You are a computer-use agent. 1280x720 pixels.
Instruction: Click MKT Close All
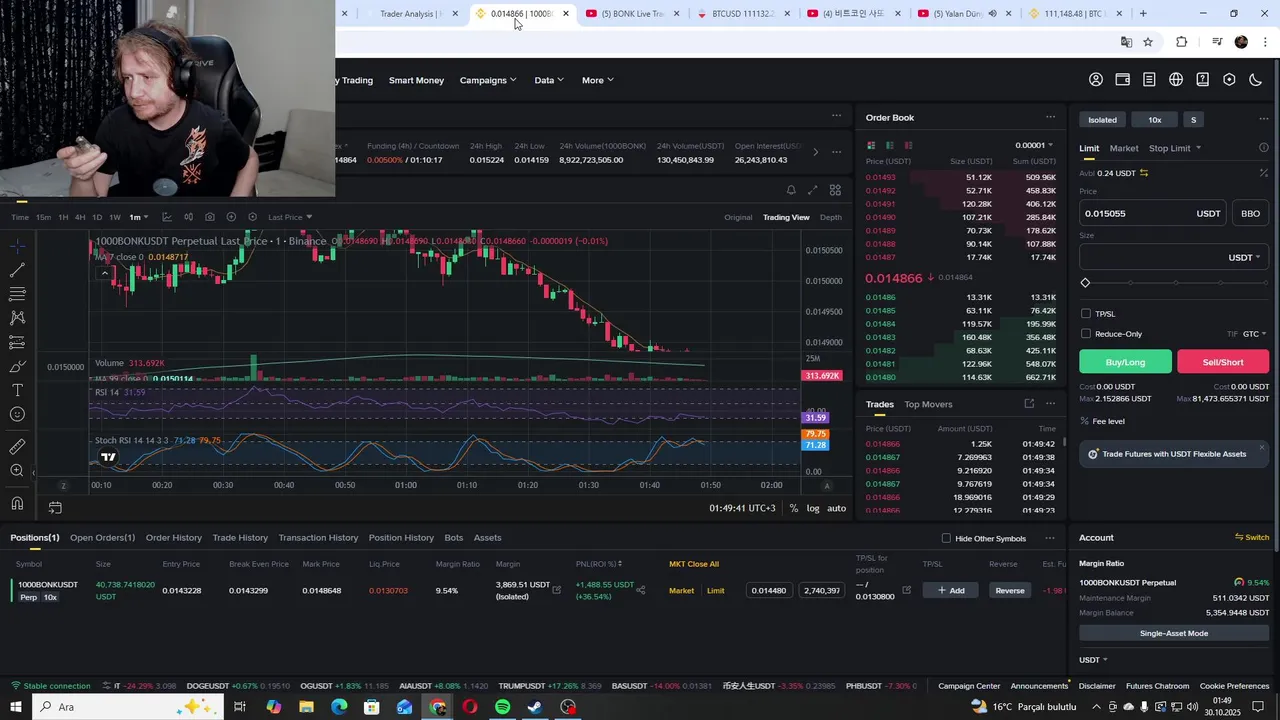coord(694,564)
